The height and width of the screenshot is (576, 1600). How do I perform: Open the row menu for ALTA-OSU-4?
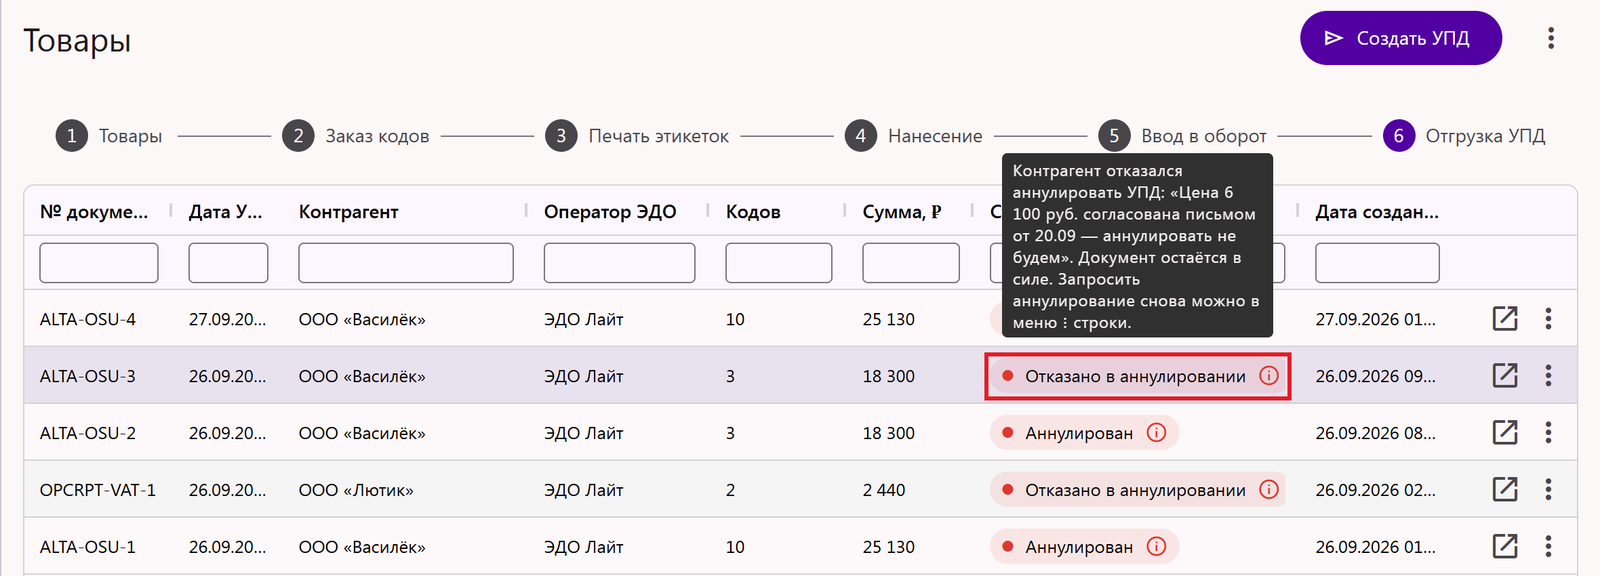click(1548, 318)
